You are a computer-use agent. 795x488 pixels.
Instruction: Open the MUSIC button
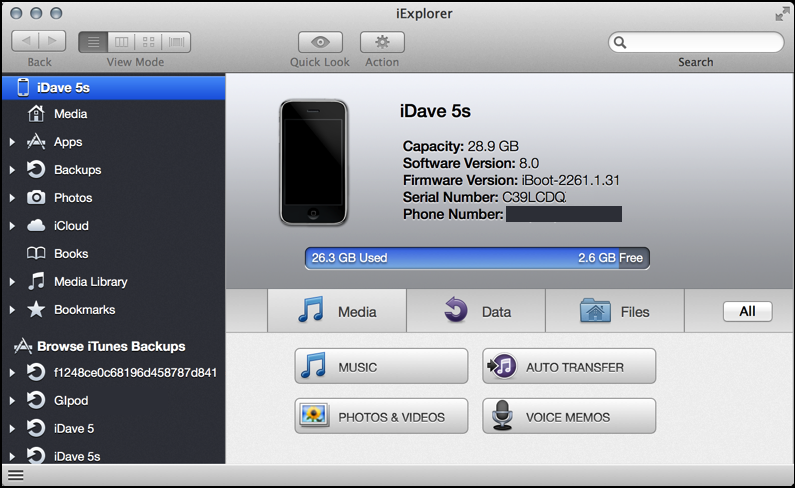coord(381,366)
